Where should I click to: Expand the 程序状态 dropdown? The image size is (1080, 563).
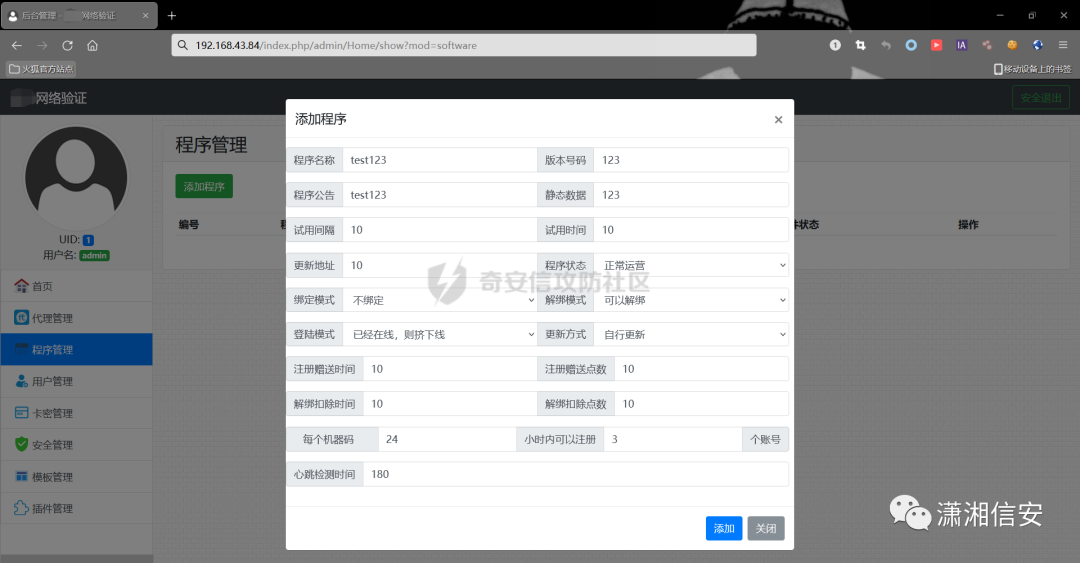pyautogui.click(x=691, y=265)
